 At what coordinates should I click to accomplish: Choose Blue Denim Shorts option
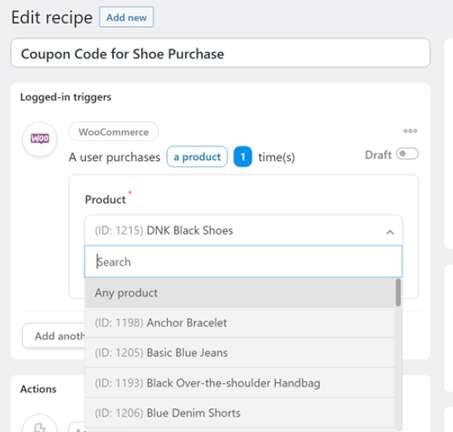pos(240,413)
